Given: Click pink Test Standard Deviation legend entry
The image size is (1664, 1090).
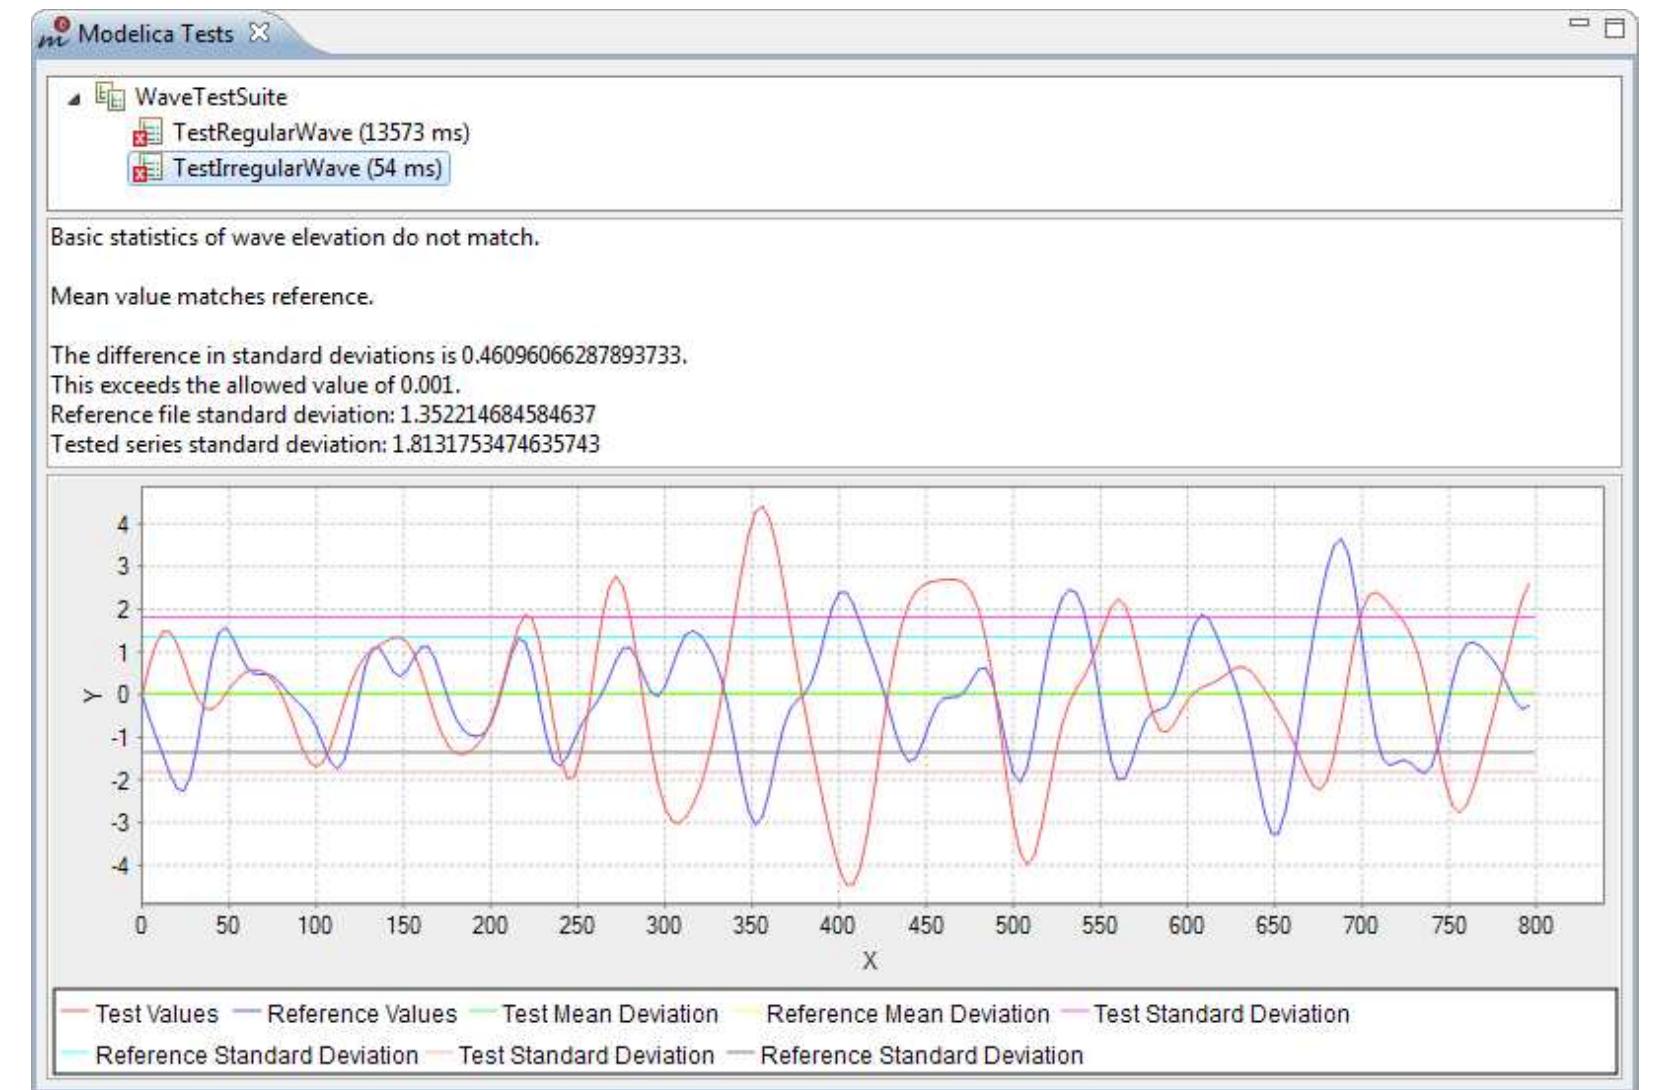Looking at the screenshot, I should point(572,1056).
